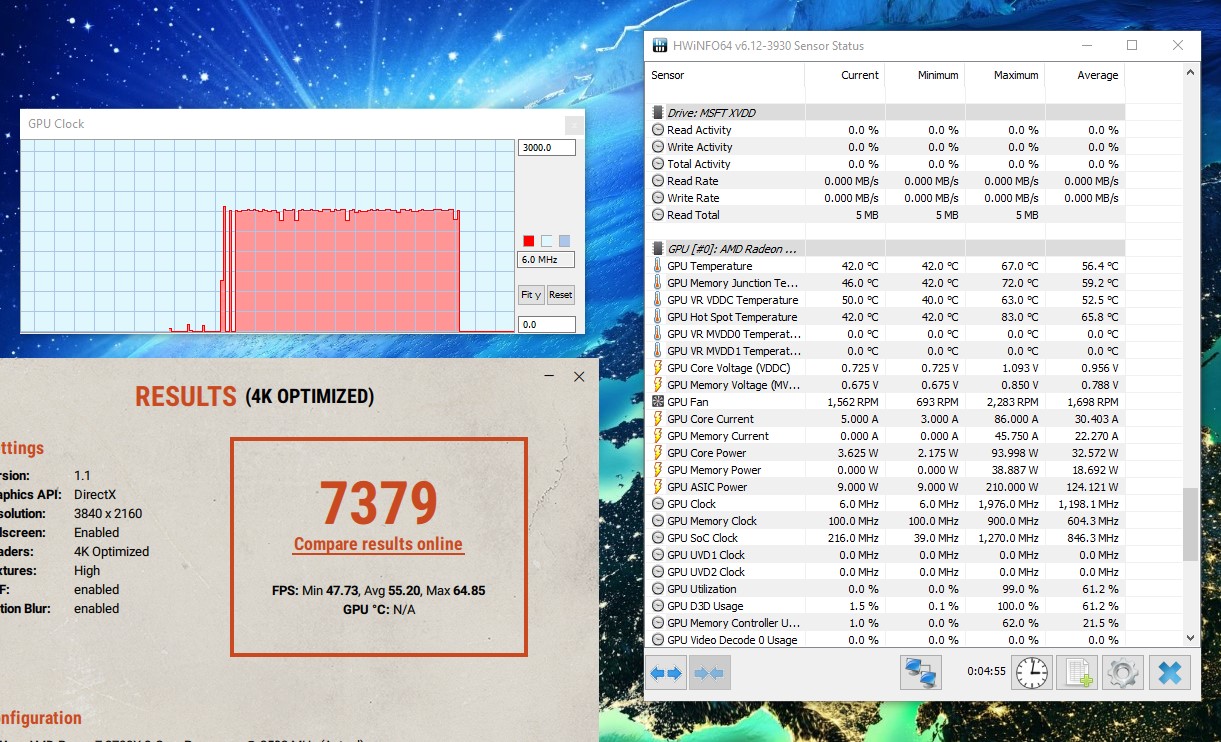
Task: Close the GPU Clock graph window
Action: pos(574,124)
